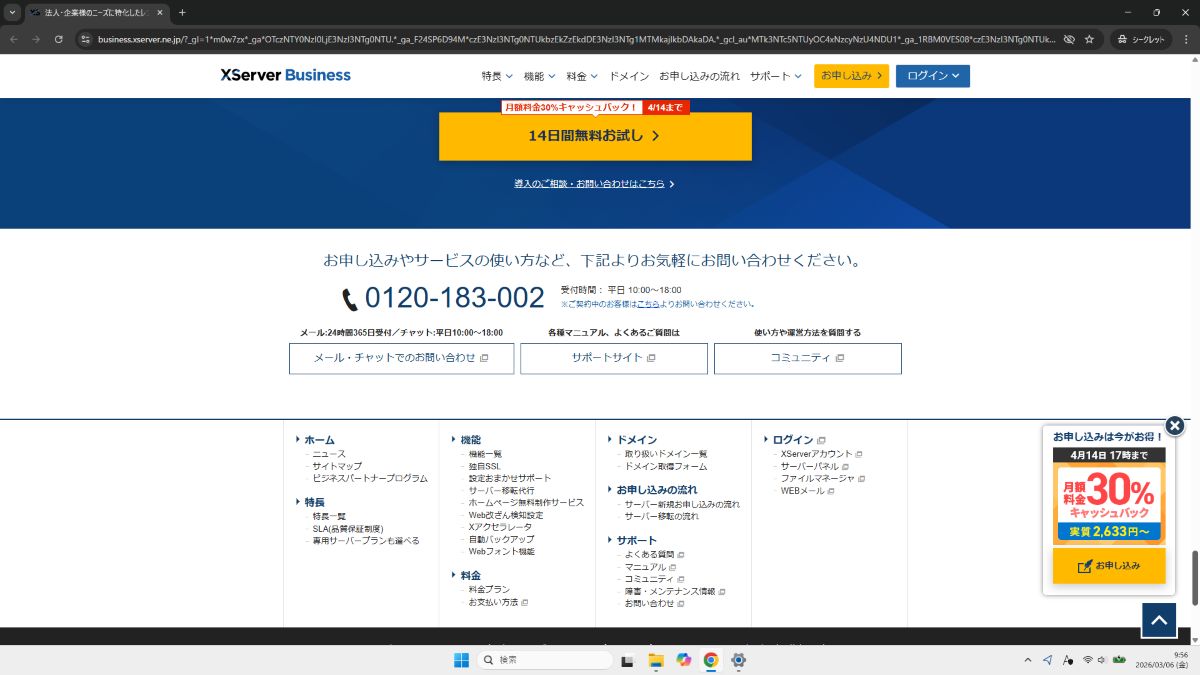Viewport: 1200px width, 675px height.
Task: Open File Explorer from the taskbar
Action: point(656,660)
